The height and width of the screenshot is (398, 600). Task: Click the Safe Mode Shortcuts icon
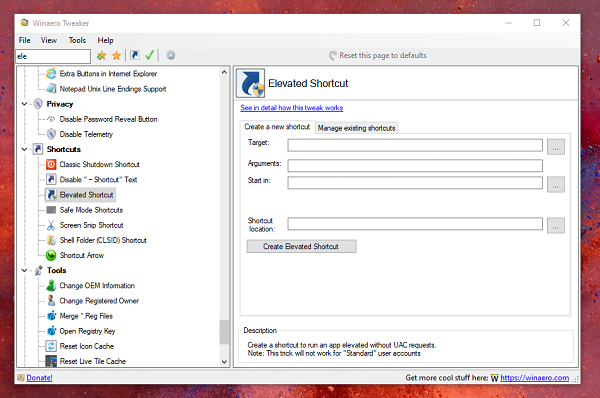point(51,210)
